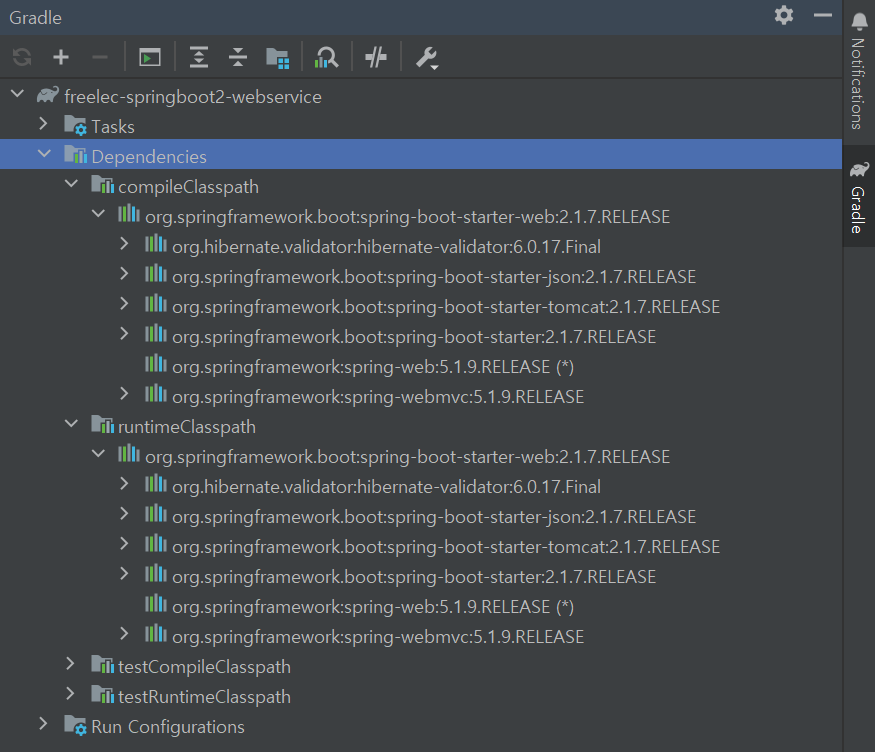Viewport: 875px width, 752px height.
Task: Select runtimeClasspath label
Action: click(x=187, y=427)
